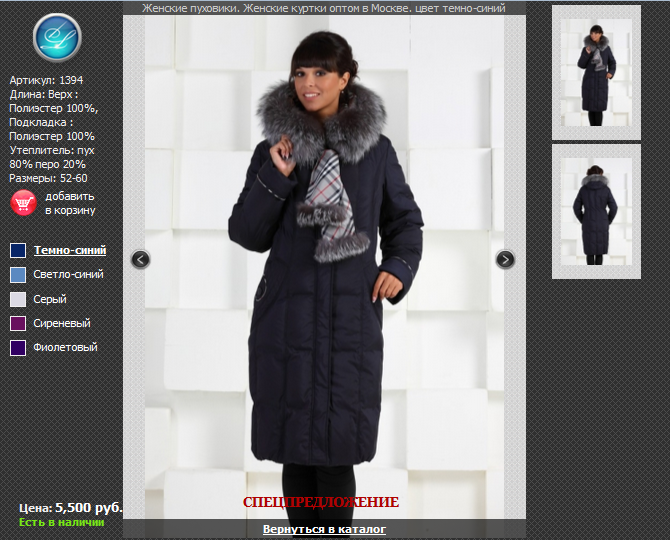Click the round blue site logo icon

tap(56, 38)
